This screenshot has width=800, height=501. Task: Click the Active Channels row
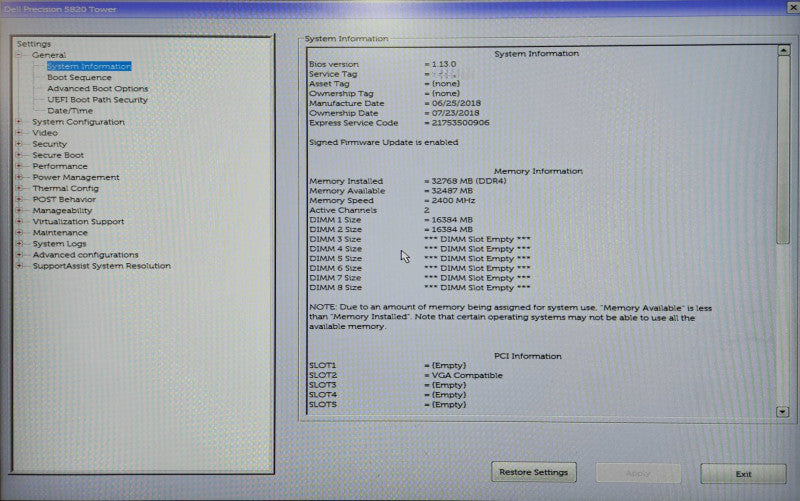[369, 210]
